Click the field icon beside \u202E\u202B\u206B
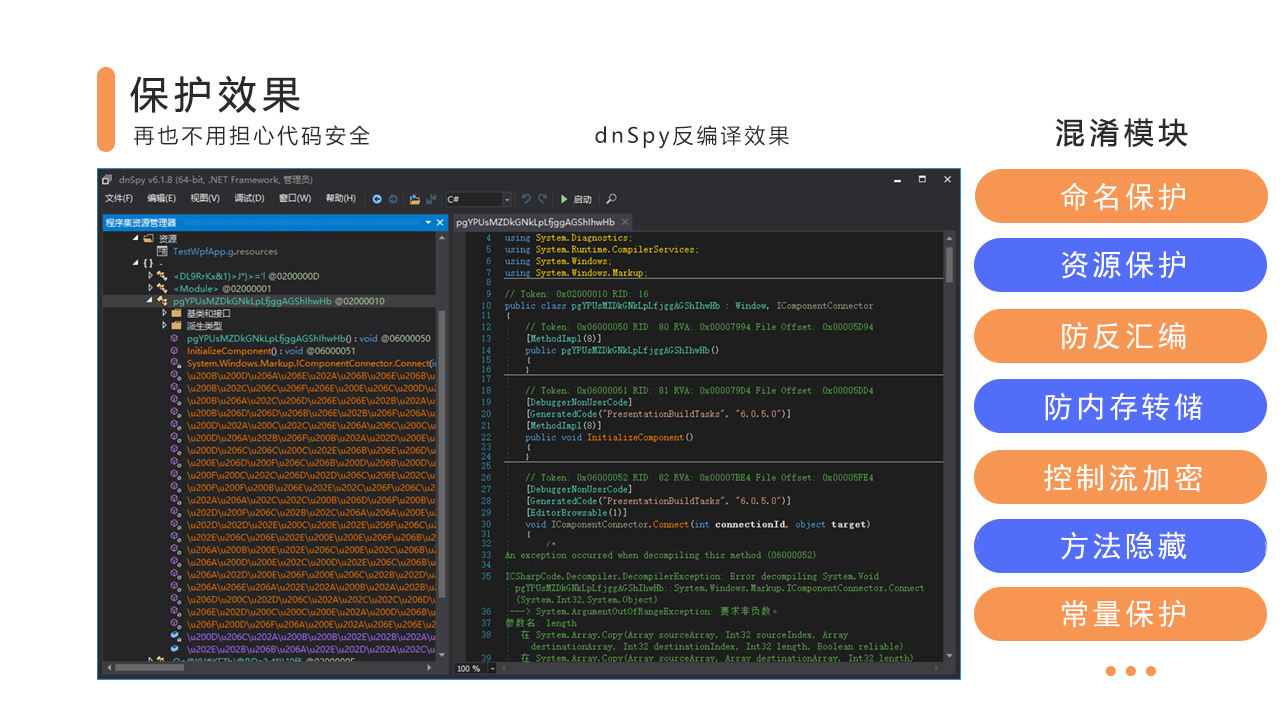1280x720 pixels. pyautogui.click(x=175, y=648)
